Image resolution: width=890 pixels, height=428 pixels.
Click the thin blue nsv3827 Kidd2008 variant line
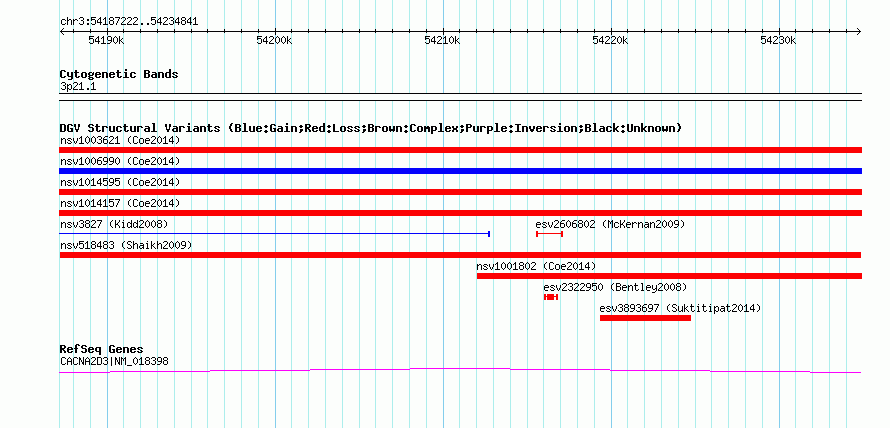[275, 233]
